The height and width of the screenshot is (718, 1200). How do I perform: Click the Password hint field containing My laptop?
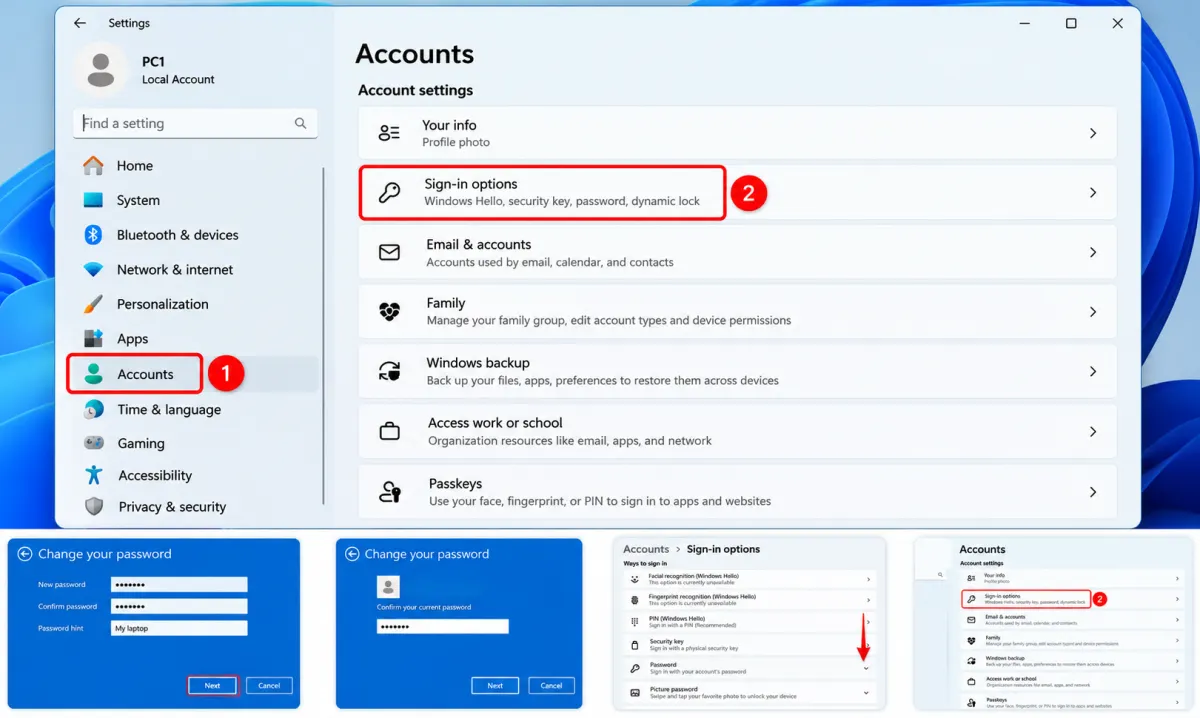point(179,628)
